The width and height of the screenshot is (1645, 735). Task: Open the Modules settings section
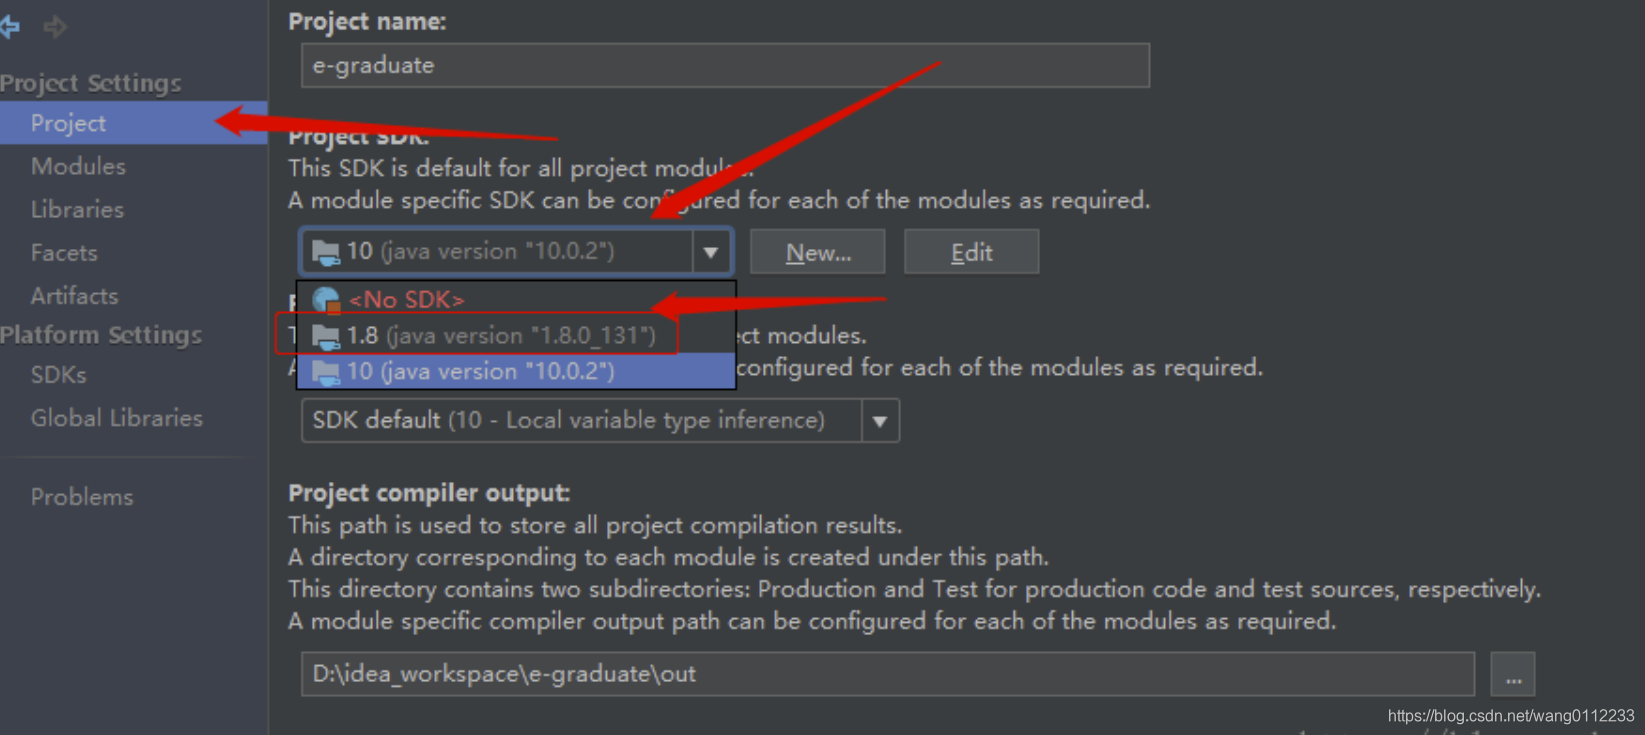[79, 166]
